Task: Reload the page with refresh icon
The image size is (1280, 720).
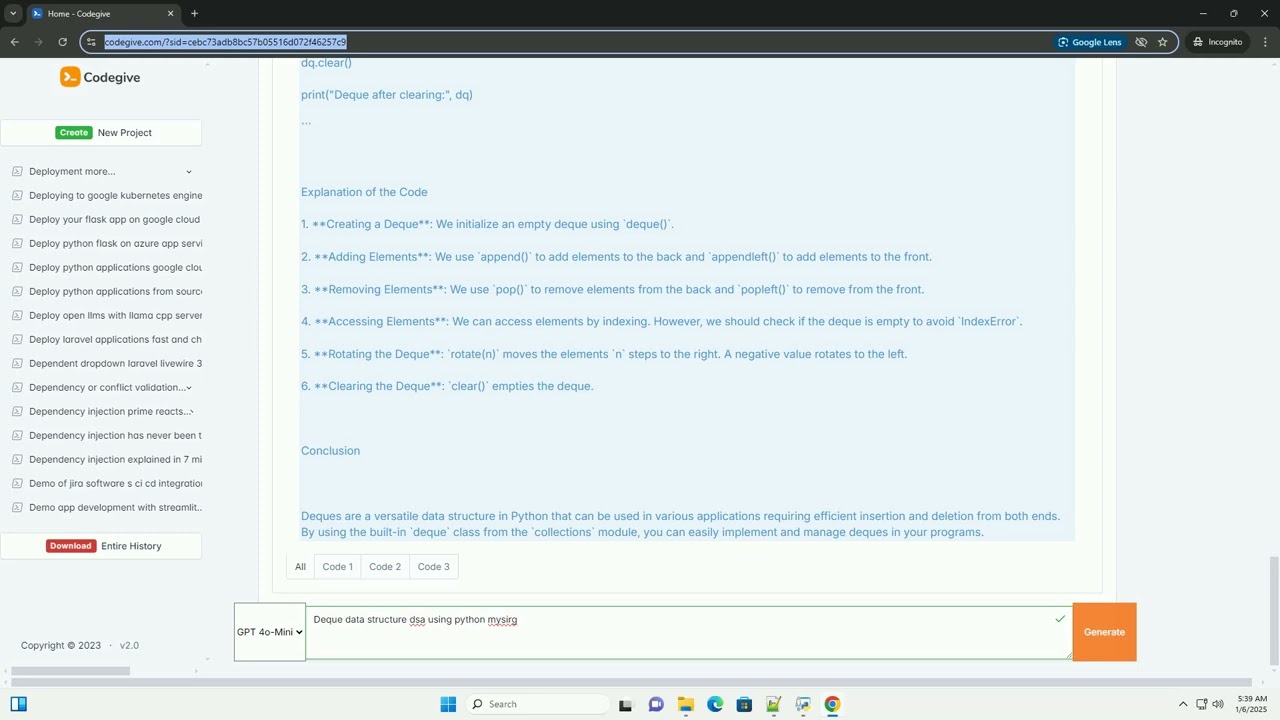Action: [62, 42]
